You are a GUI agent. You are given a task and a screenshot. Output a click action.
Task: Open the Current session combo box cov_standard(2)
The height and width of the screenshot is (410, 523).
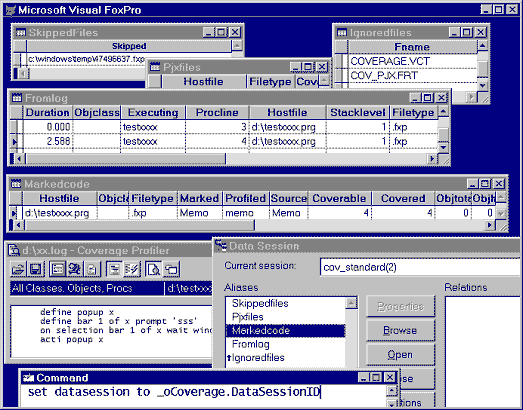tap(421, 267)
